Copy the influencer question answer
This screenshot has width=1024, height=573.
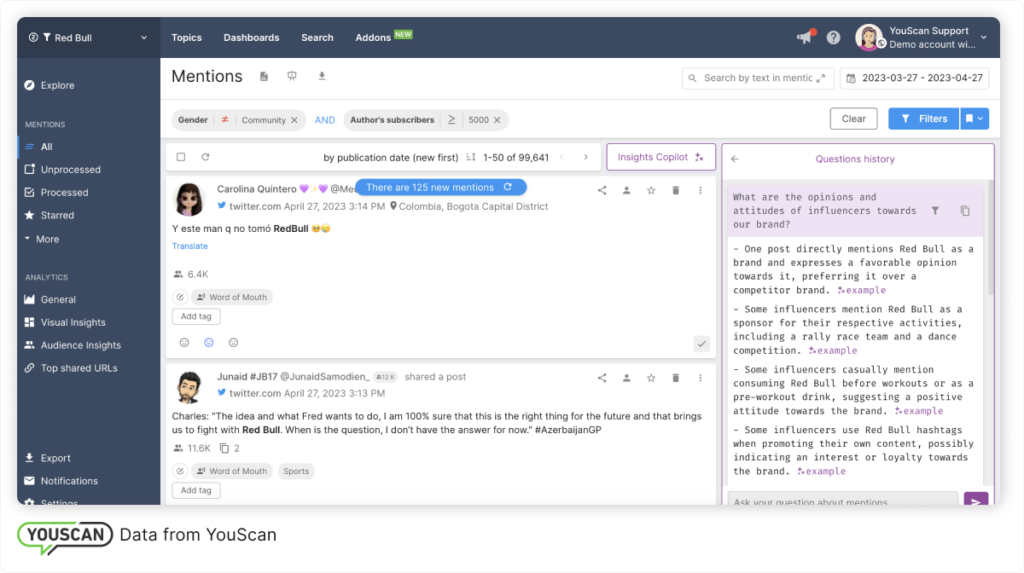965,210
